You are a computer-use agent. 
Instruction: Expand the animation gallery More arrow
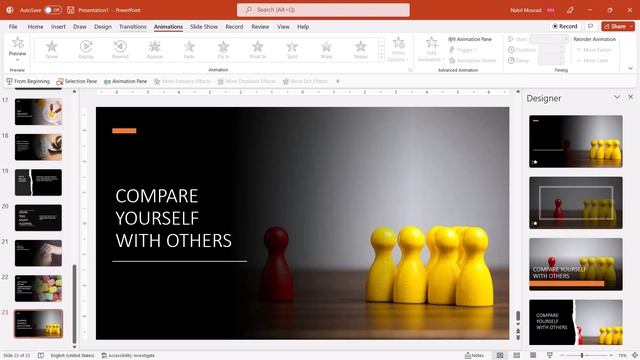click(381, 58)
